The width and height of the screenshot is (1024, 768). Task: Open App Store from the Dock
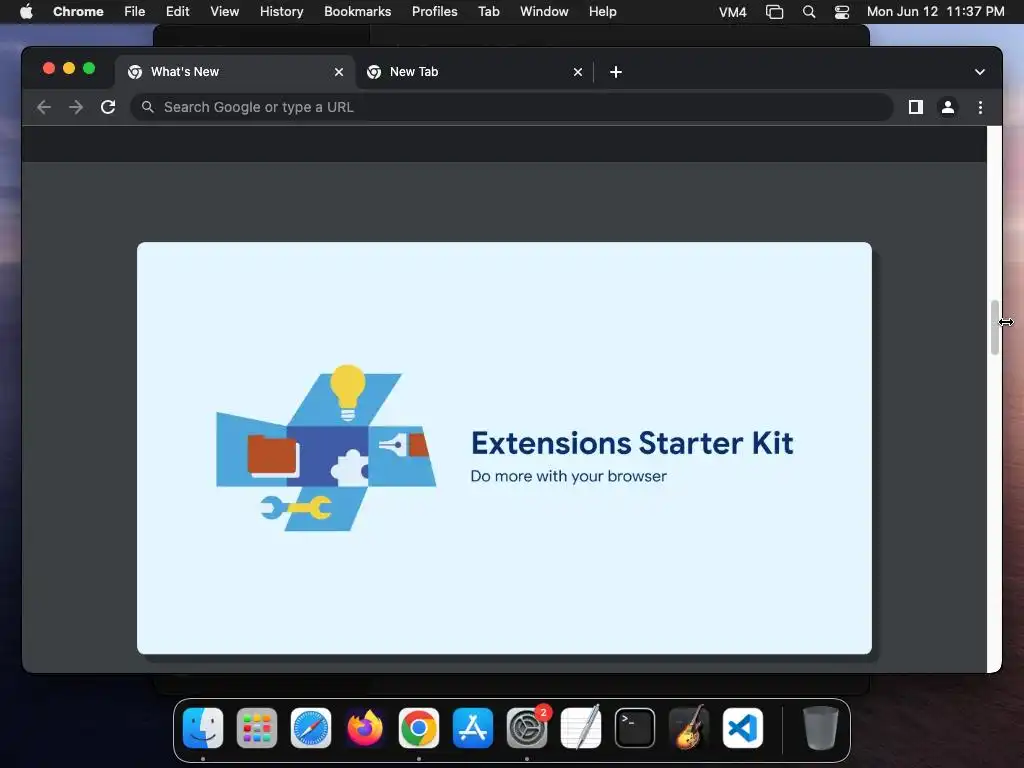point(473,728)
